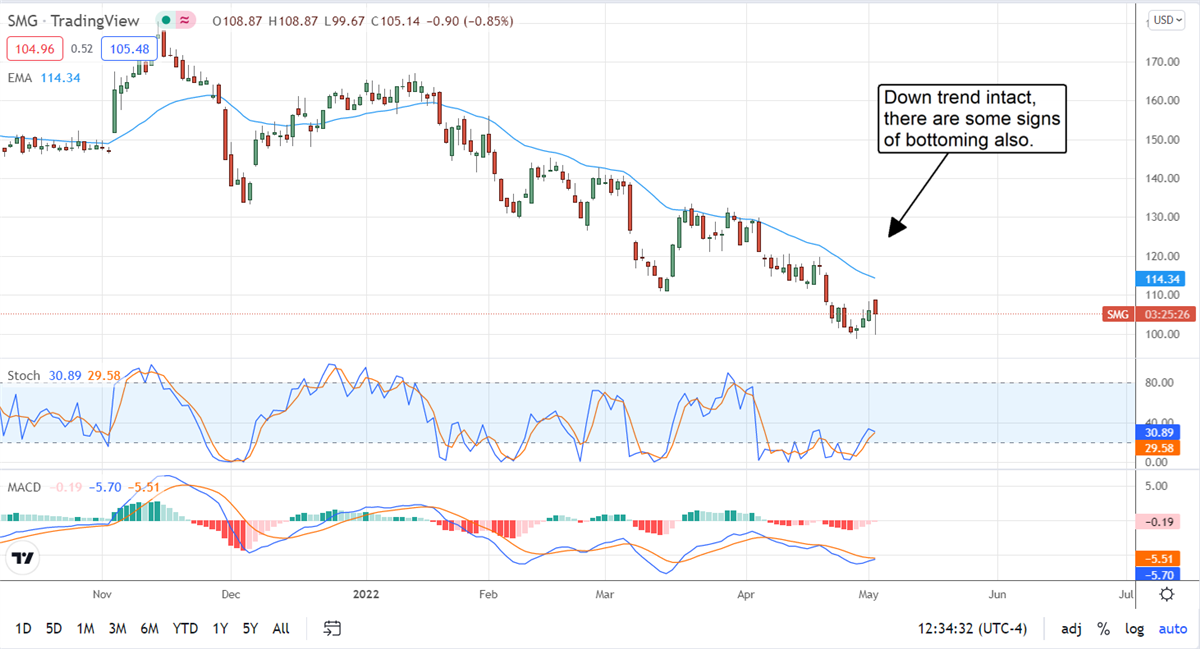
Task: Click the Nov date axis label
Action: [103, 595]
